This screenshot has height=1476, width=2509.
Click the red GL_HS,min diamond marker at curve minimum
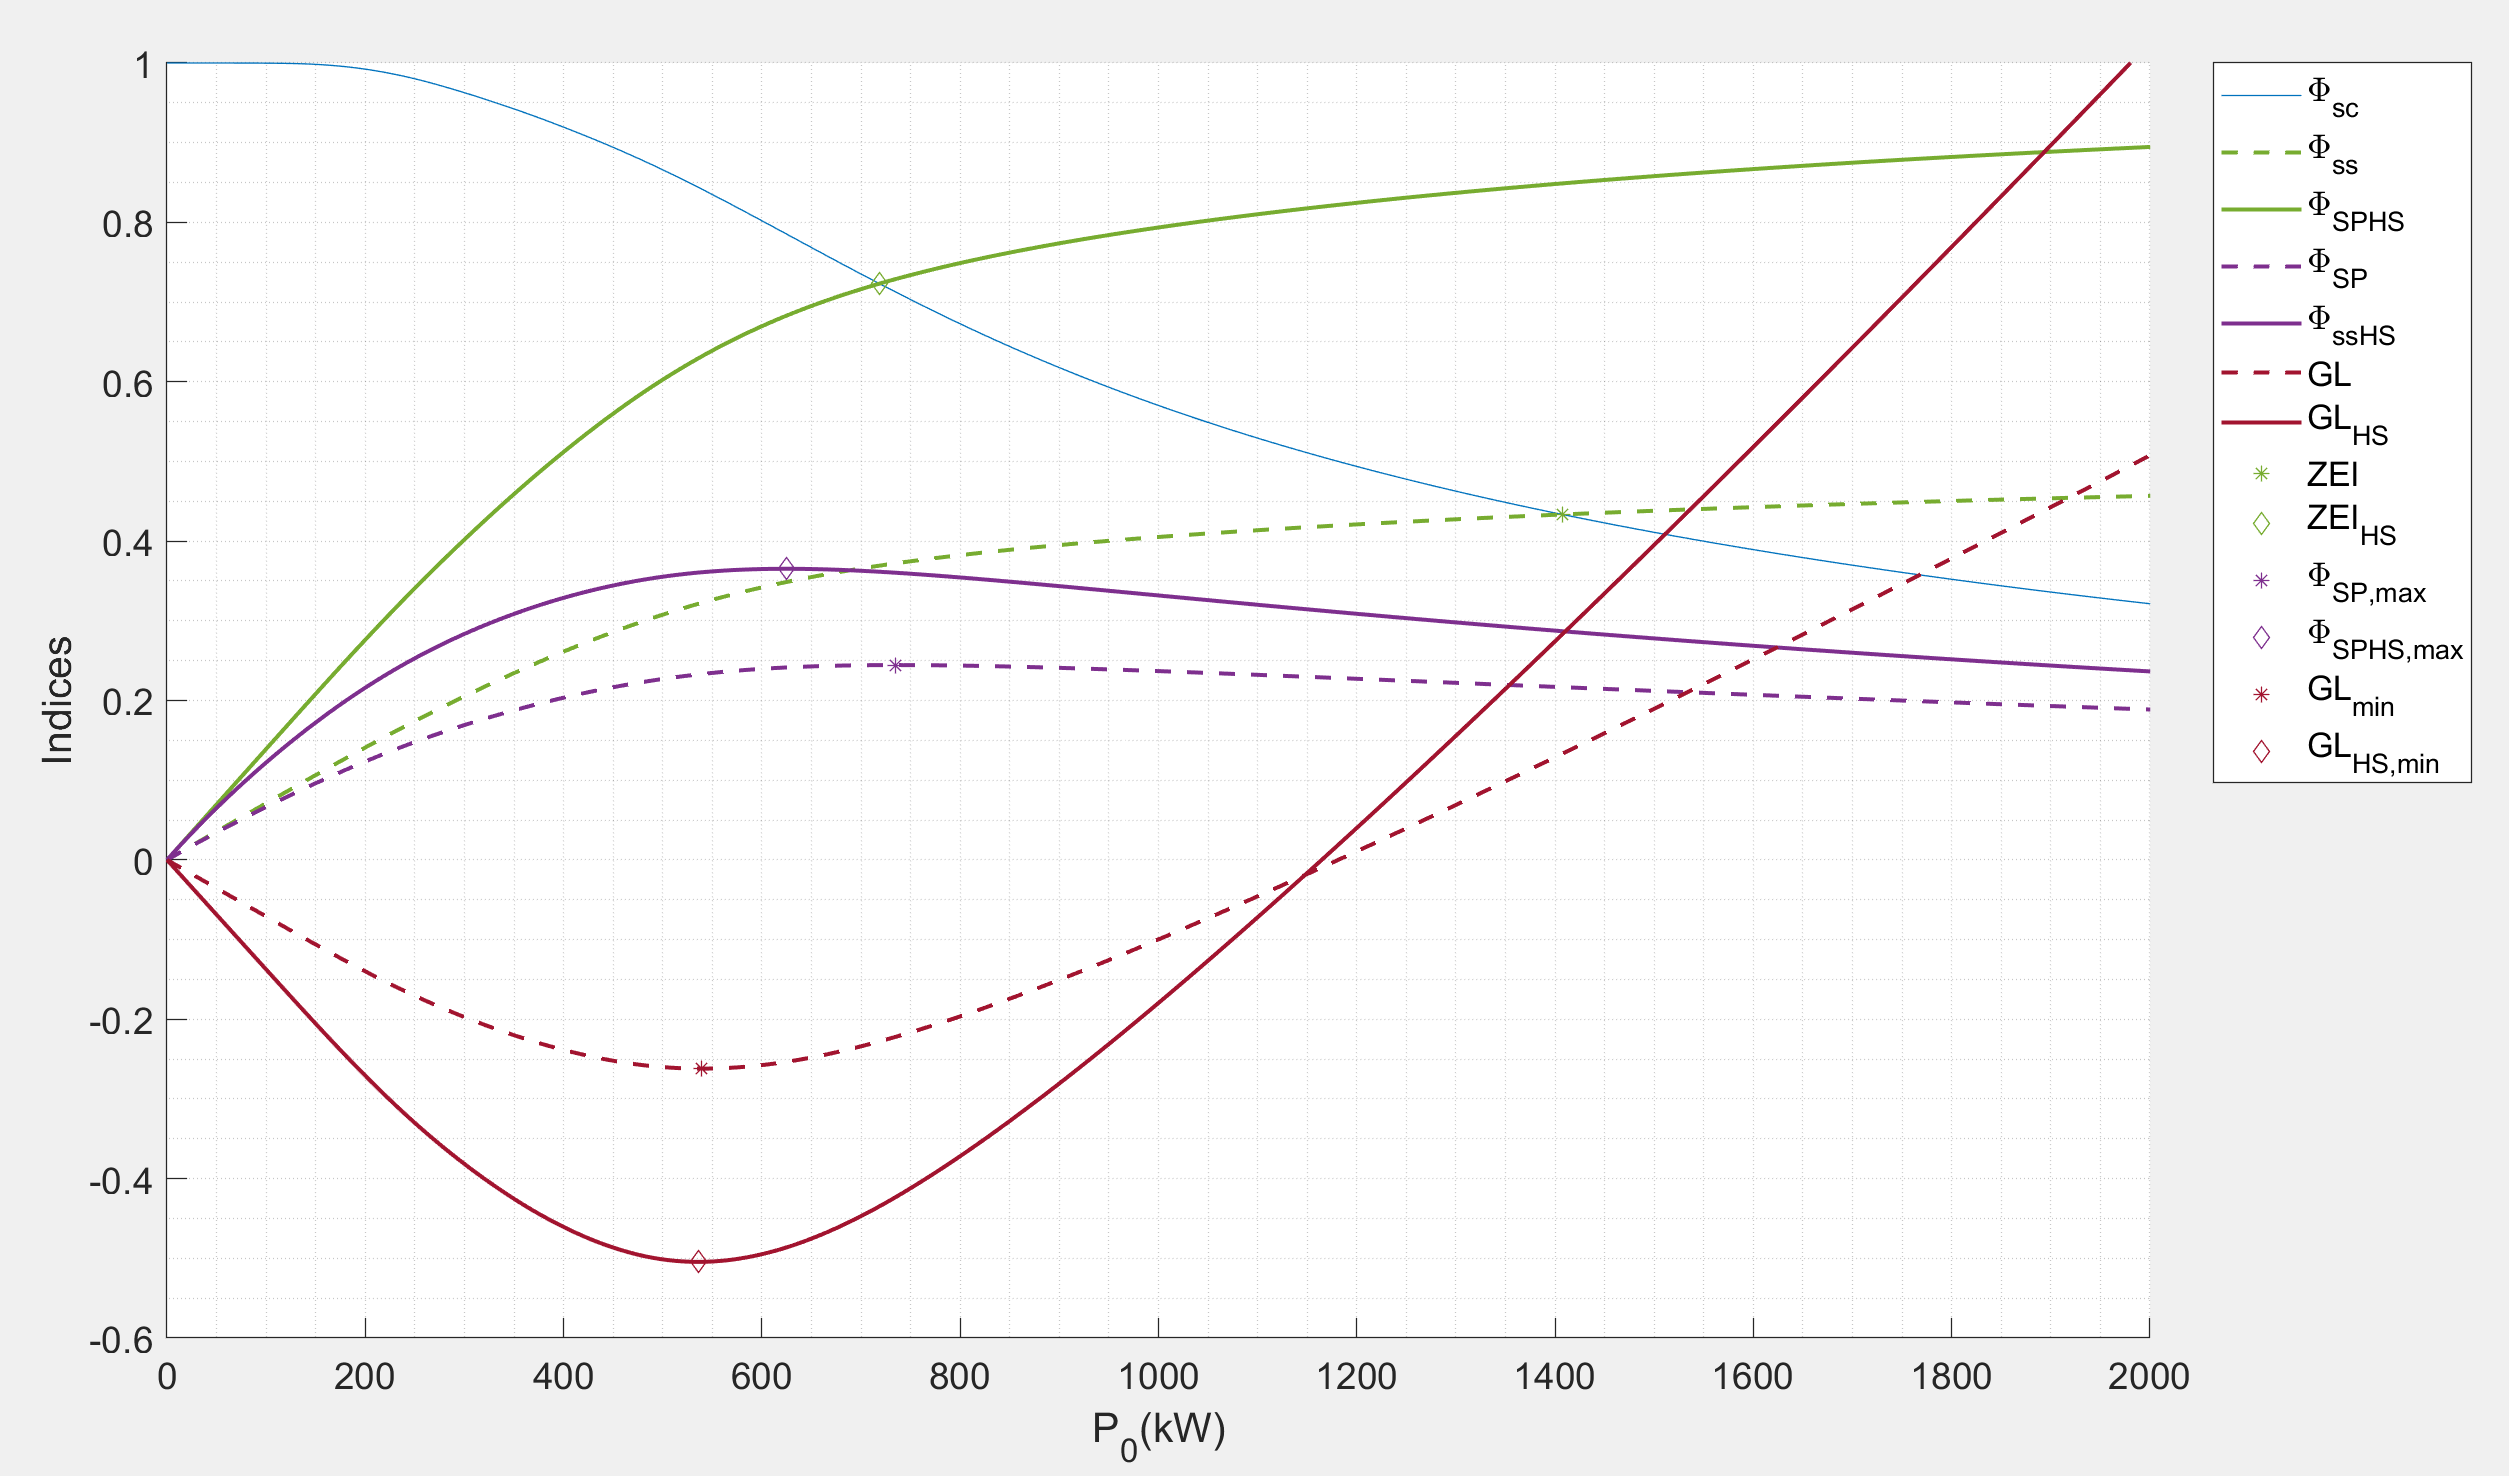point(698,1261)
